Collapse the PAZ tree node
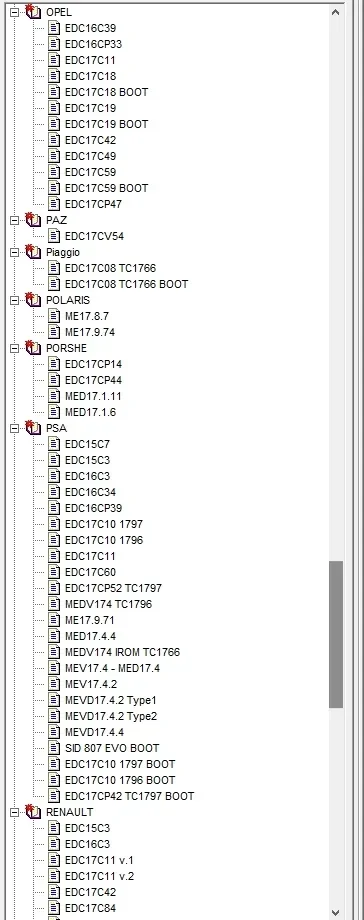The width and height of the screenshot is (364, 920). (15, 220)
